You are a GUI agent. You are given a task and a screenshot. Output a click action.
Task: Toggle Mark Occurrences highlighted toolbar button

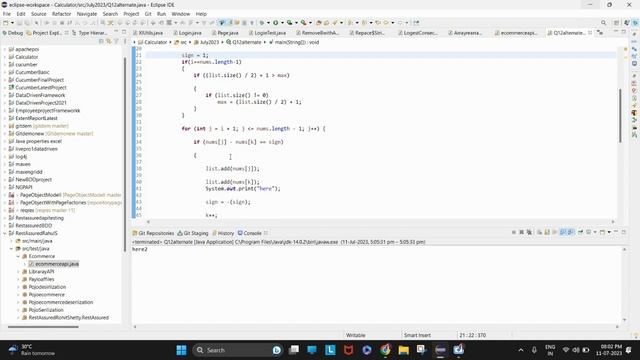coord(222,23)
